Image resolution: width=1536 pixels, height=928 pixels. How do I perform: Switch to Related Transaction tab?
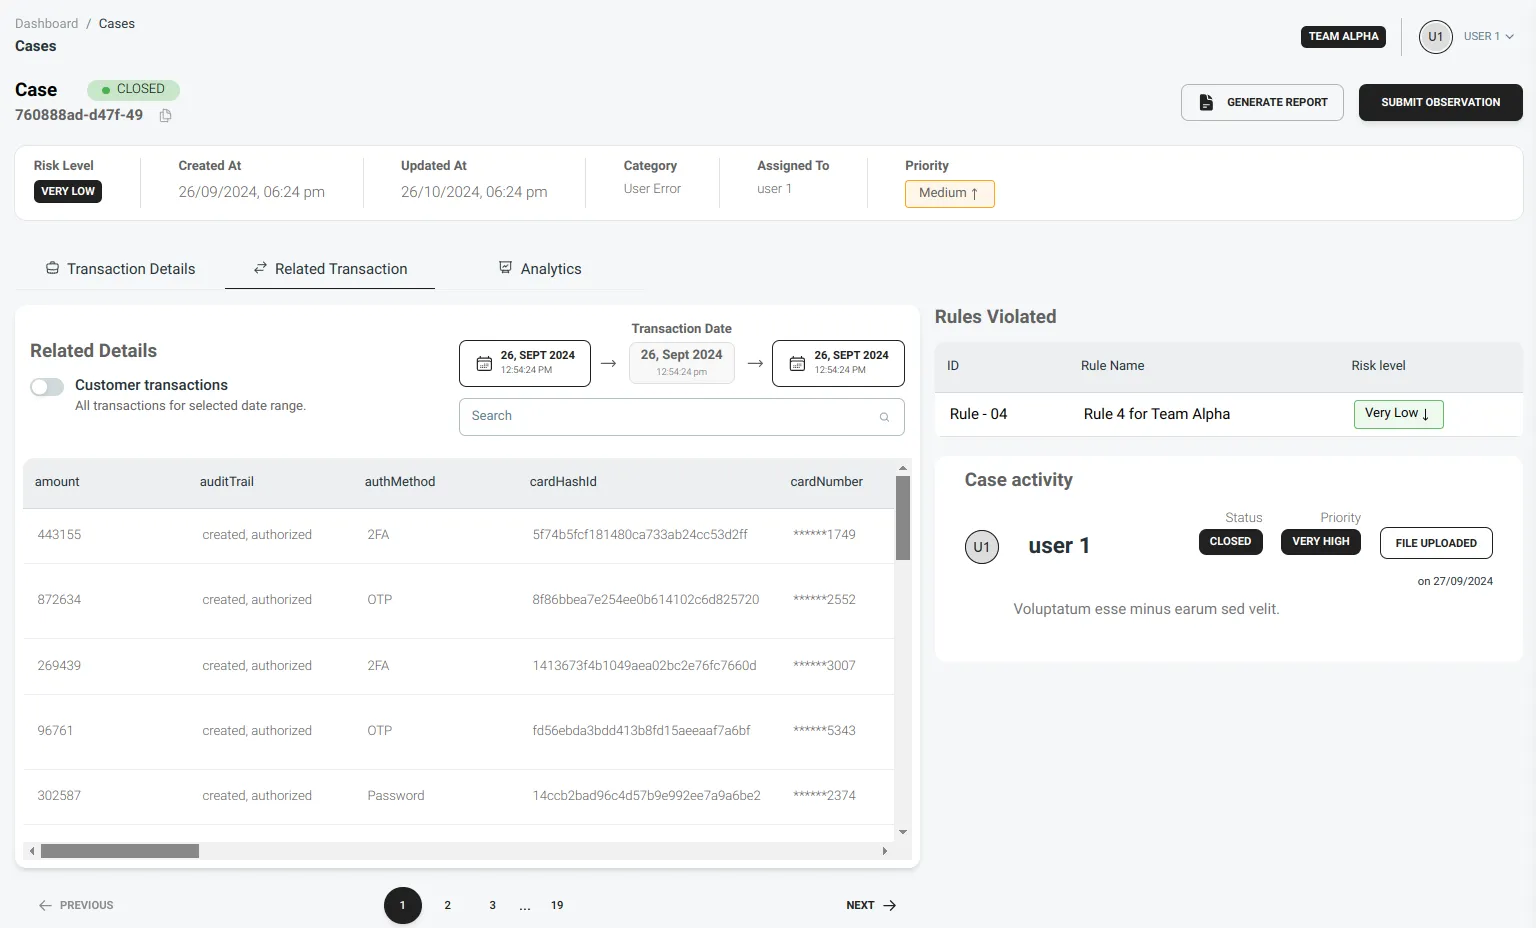tap(330, 269)
